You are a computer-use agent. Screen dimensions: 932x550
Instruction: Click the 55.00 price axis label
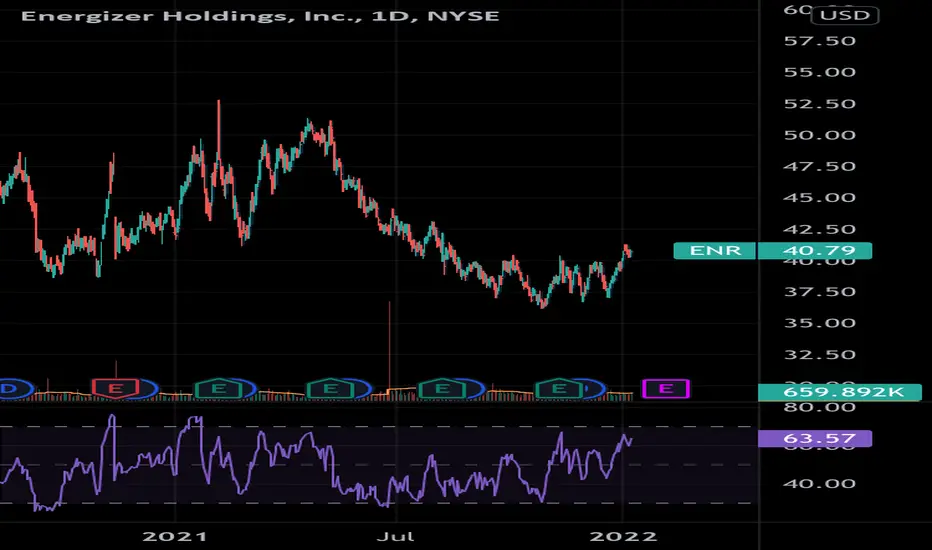pos(820,72)
